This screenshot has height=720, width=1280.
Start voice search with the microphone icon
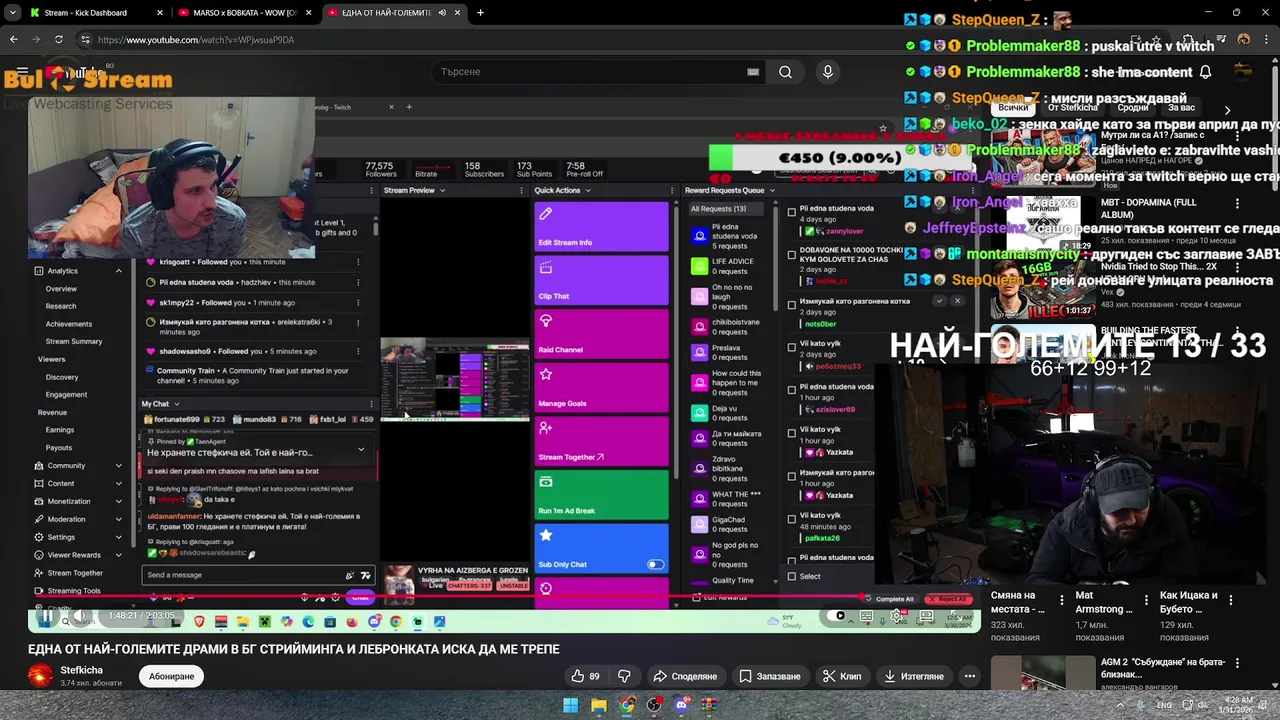pyautogui.click(x=827, y=72)
